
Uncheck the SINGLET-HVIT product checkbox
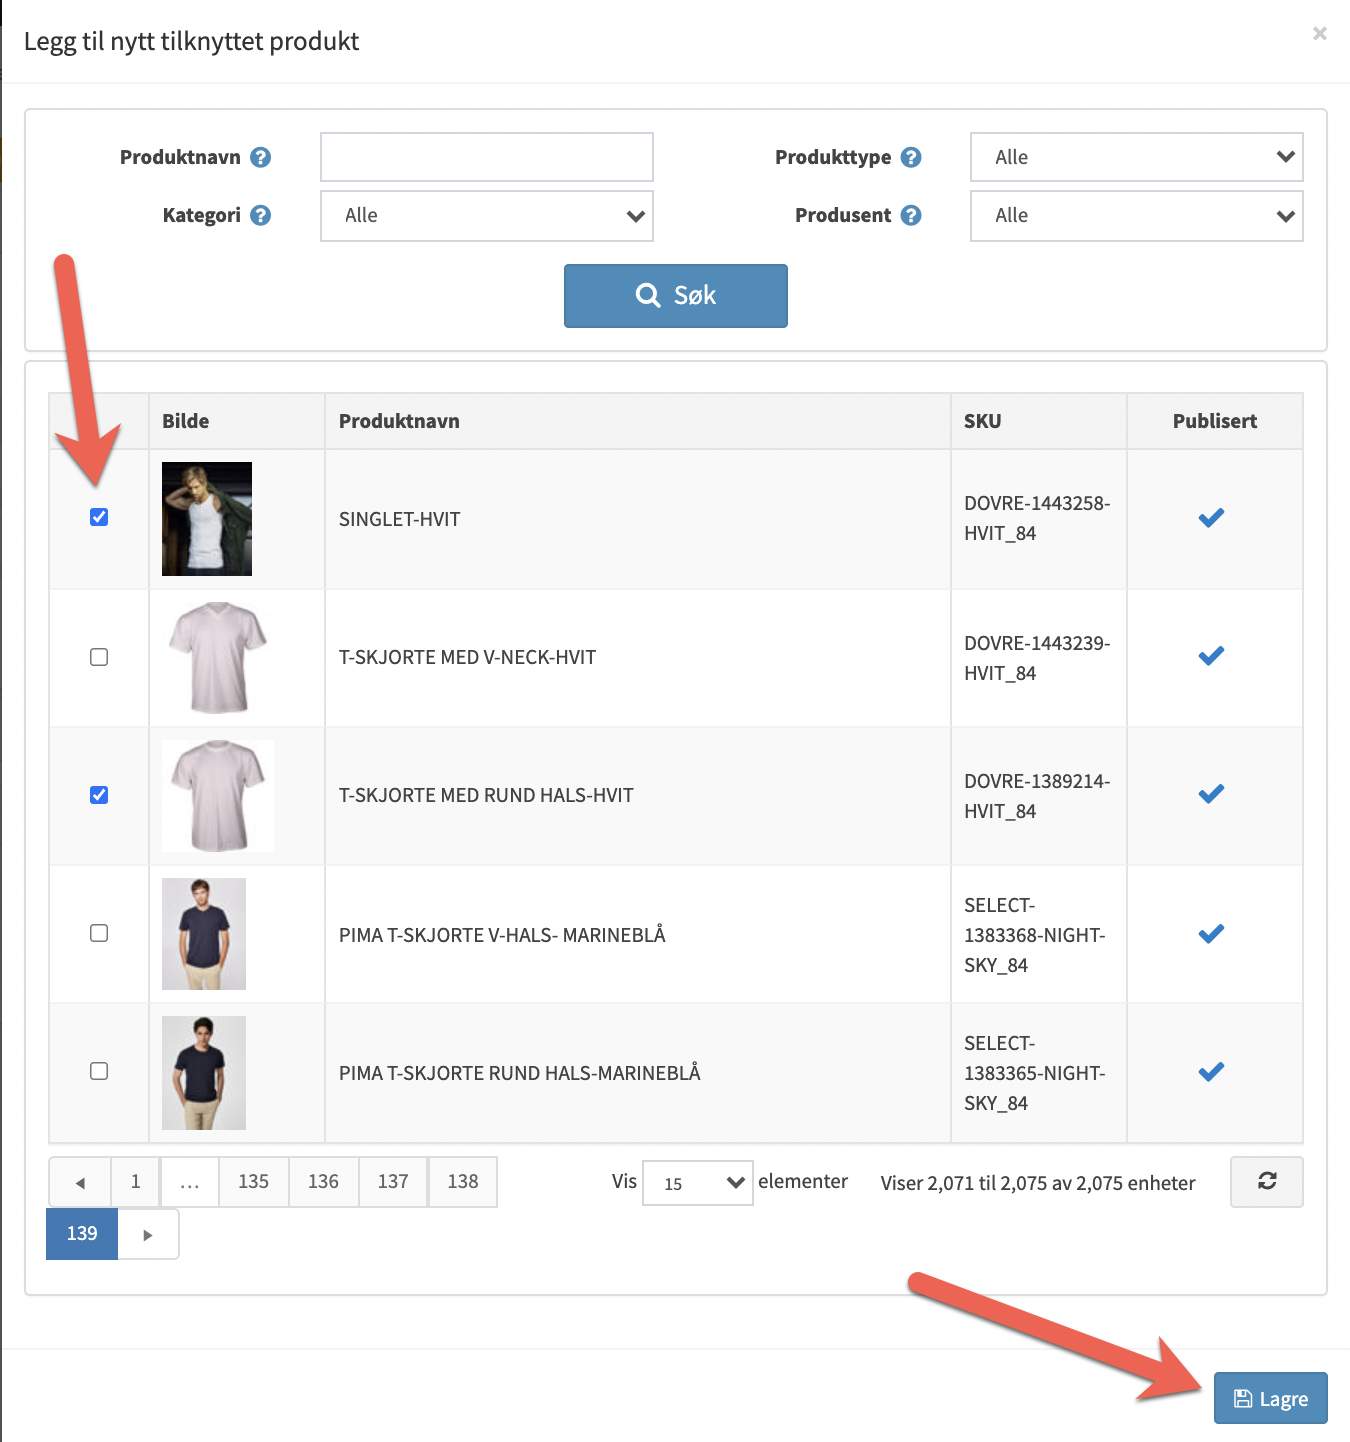pyautogui.click(x=99, y=517)
